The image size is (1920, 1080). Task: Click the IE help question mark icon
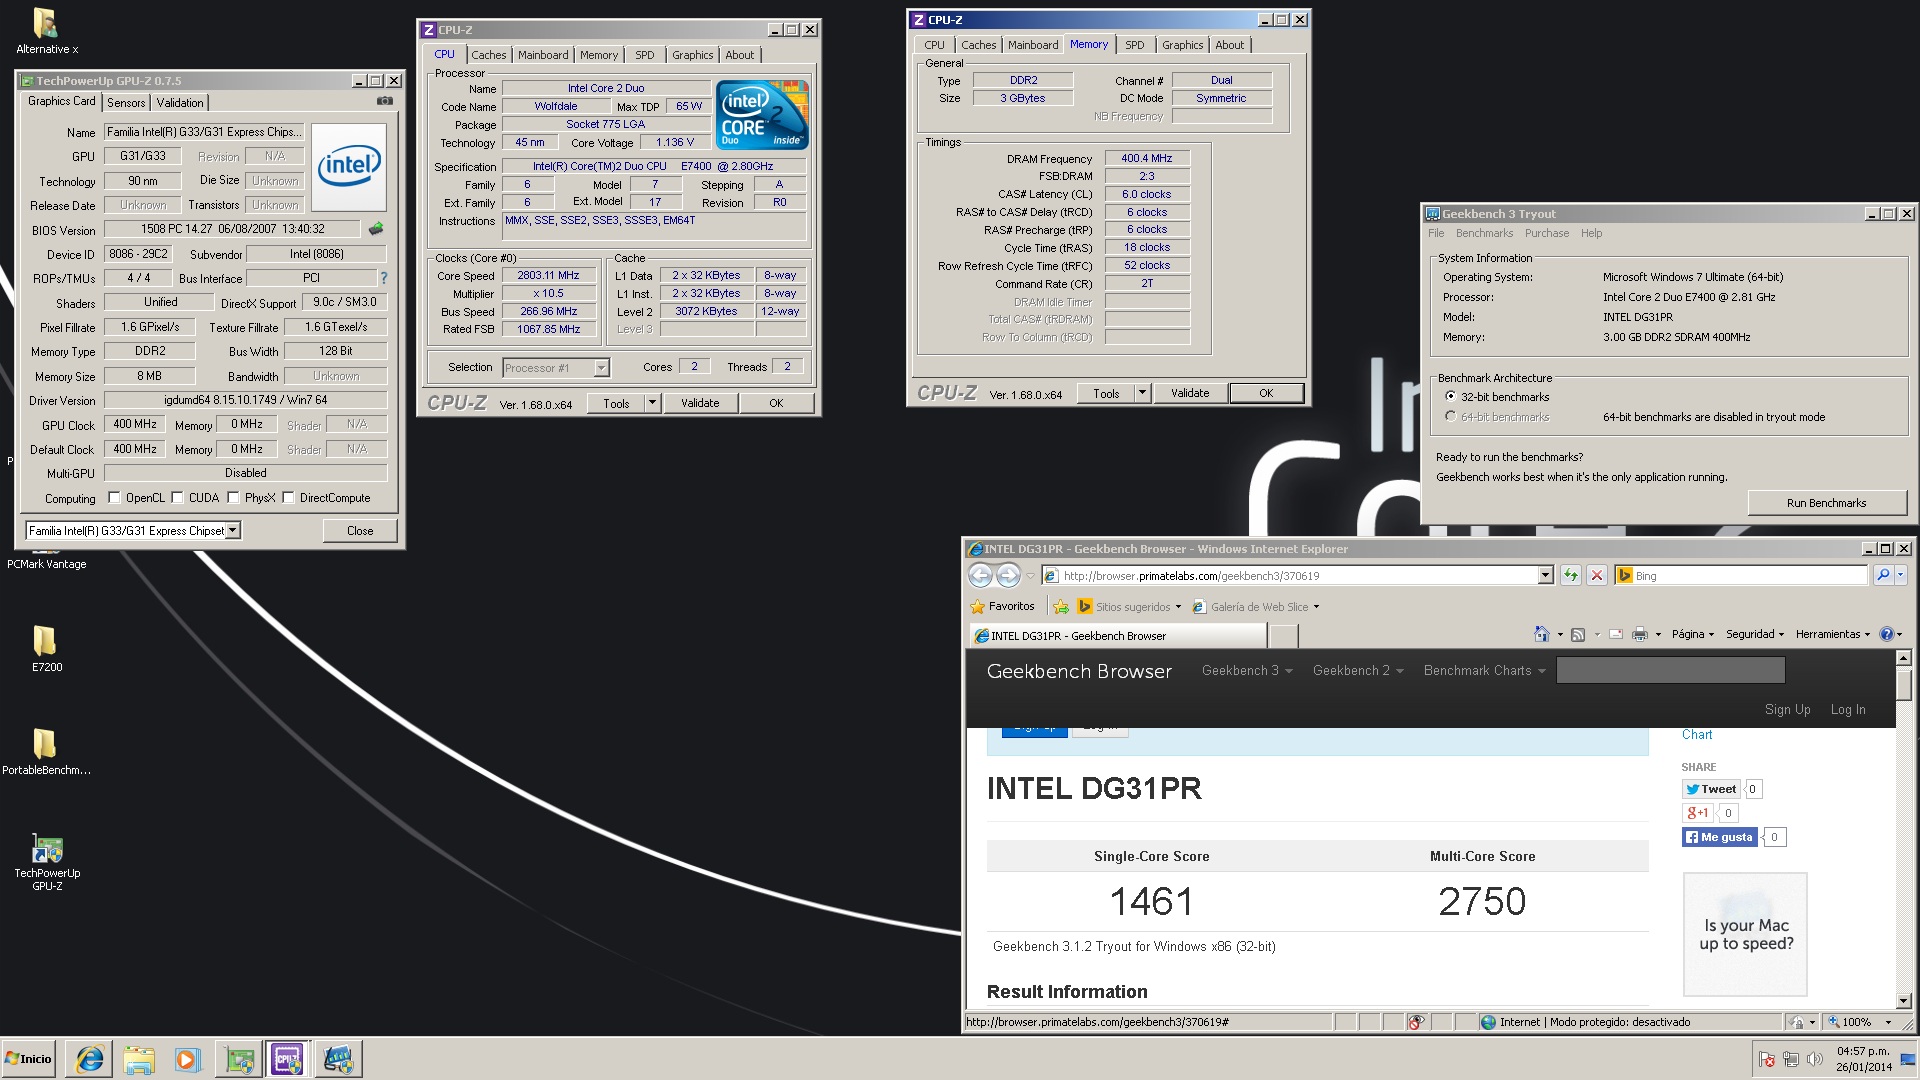tap(1887, 634)
